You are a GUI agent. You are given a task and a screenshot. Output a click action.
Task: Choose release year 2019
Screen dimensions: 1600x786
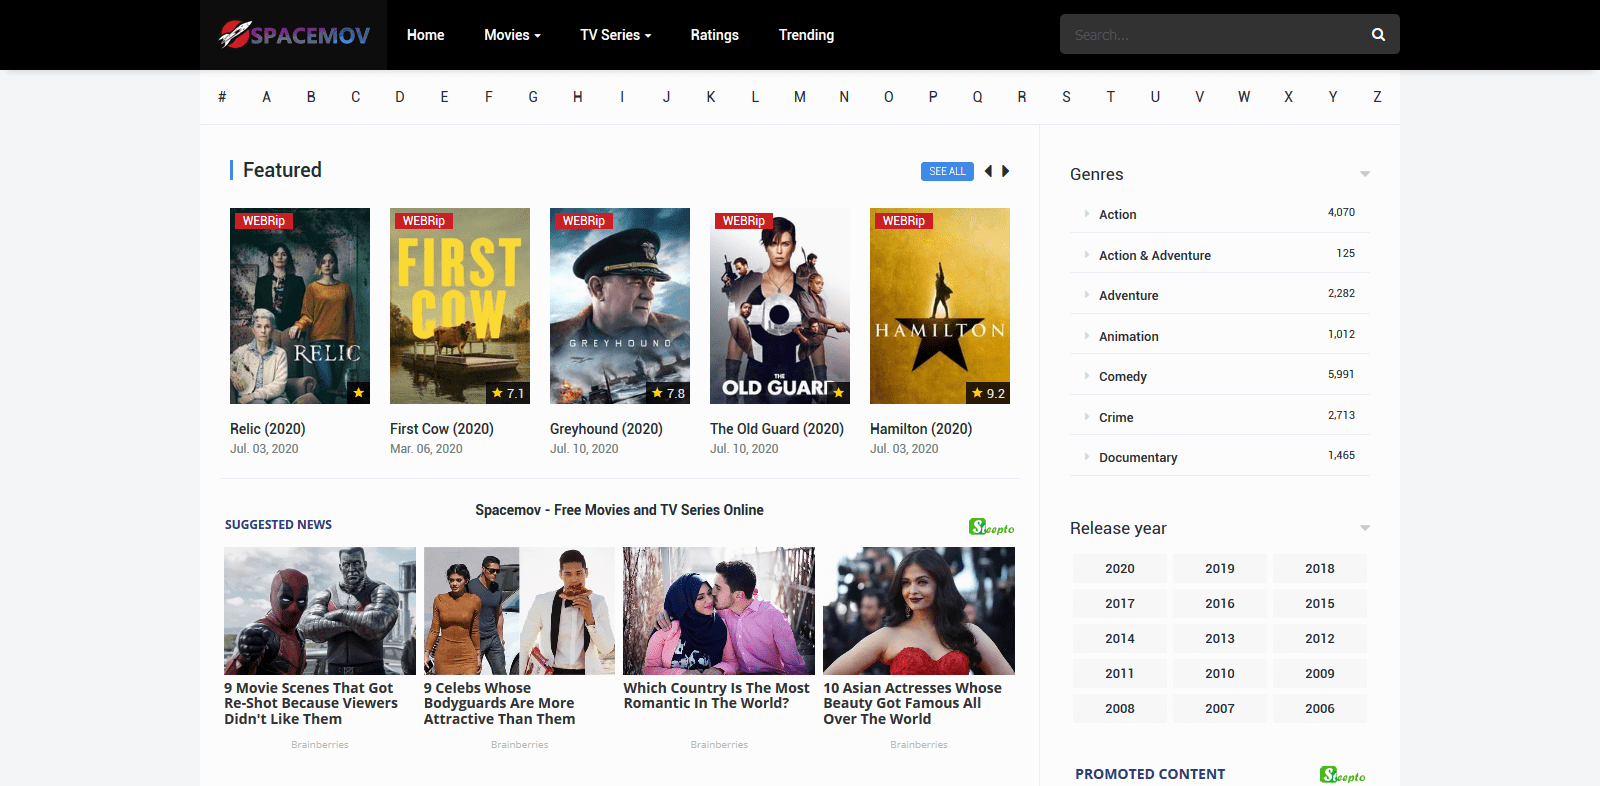pos(1220,568)
